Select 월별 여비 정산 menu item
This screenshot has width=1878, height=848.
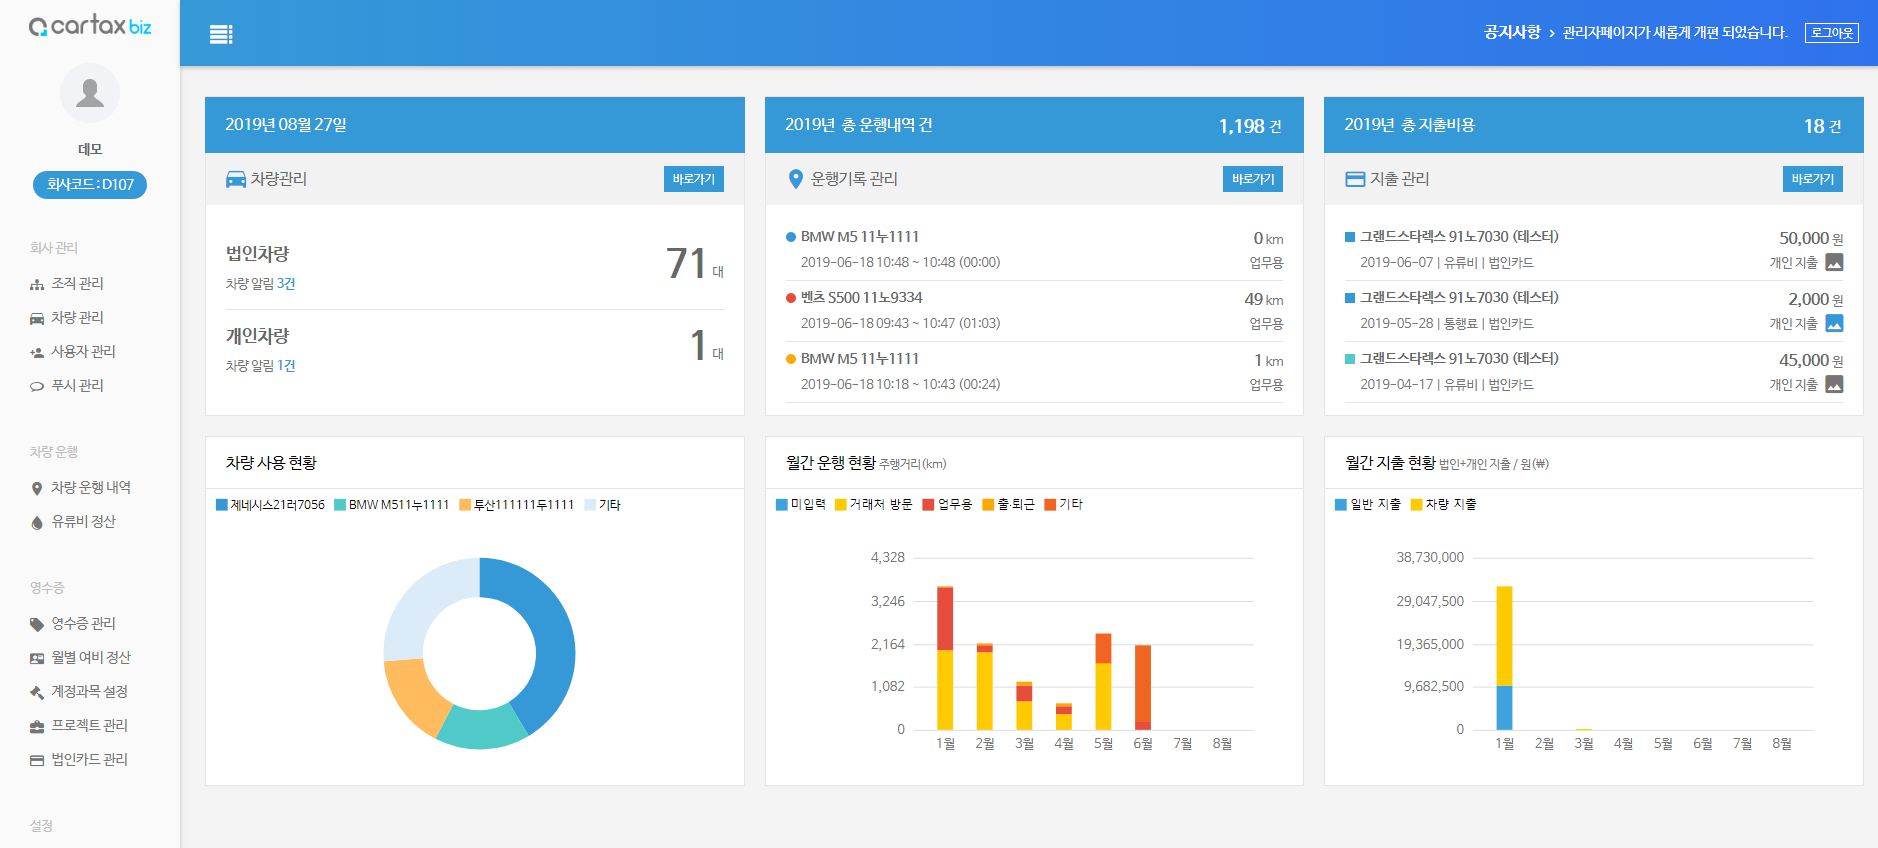coord(91,658)
